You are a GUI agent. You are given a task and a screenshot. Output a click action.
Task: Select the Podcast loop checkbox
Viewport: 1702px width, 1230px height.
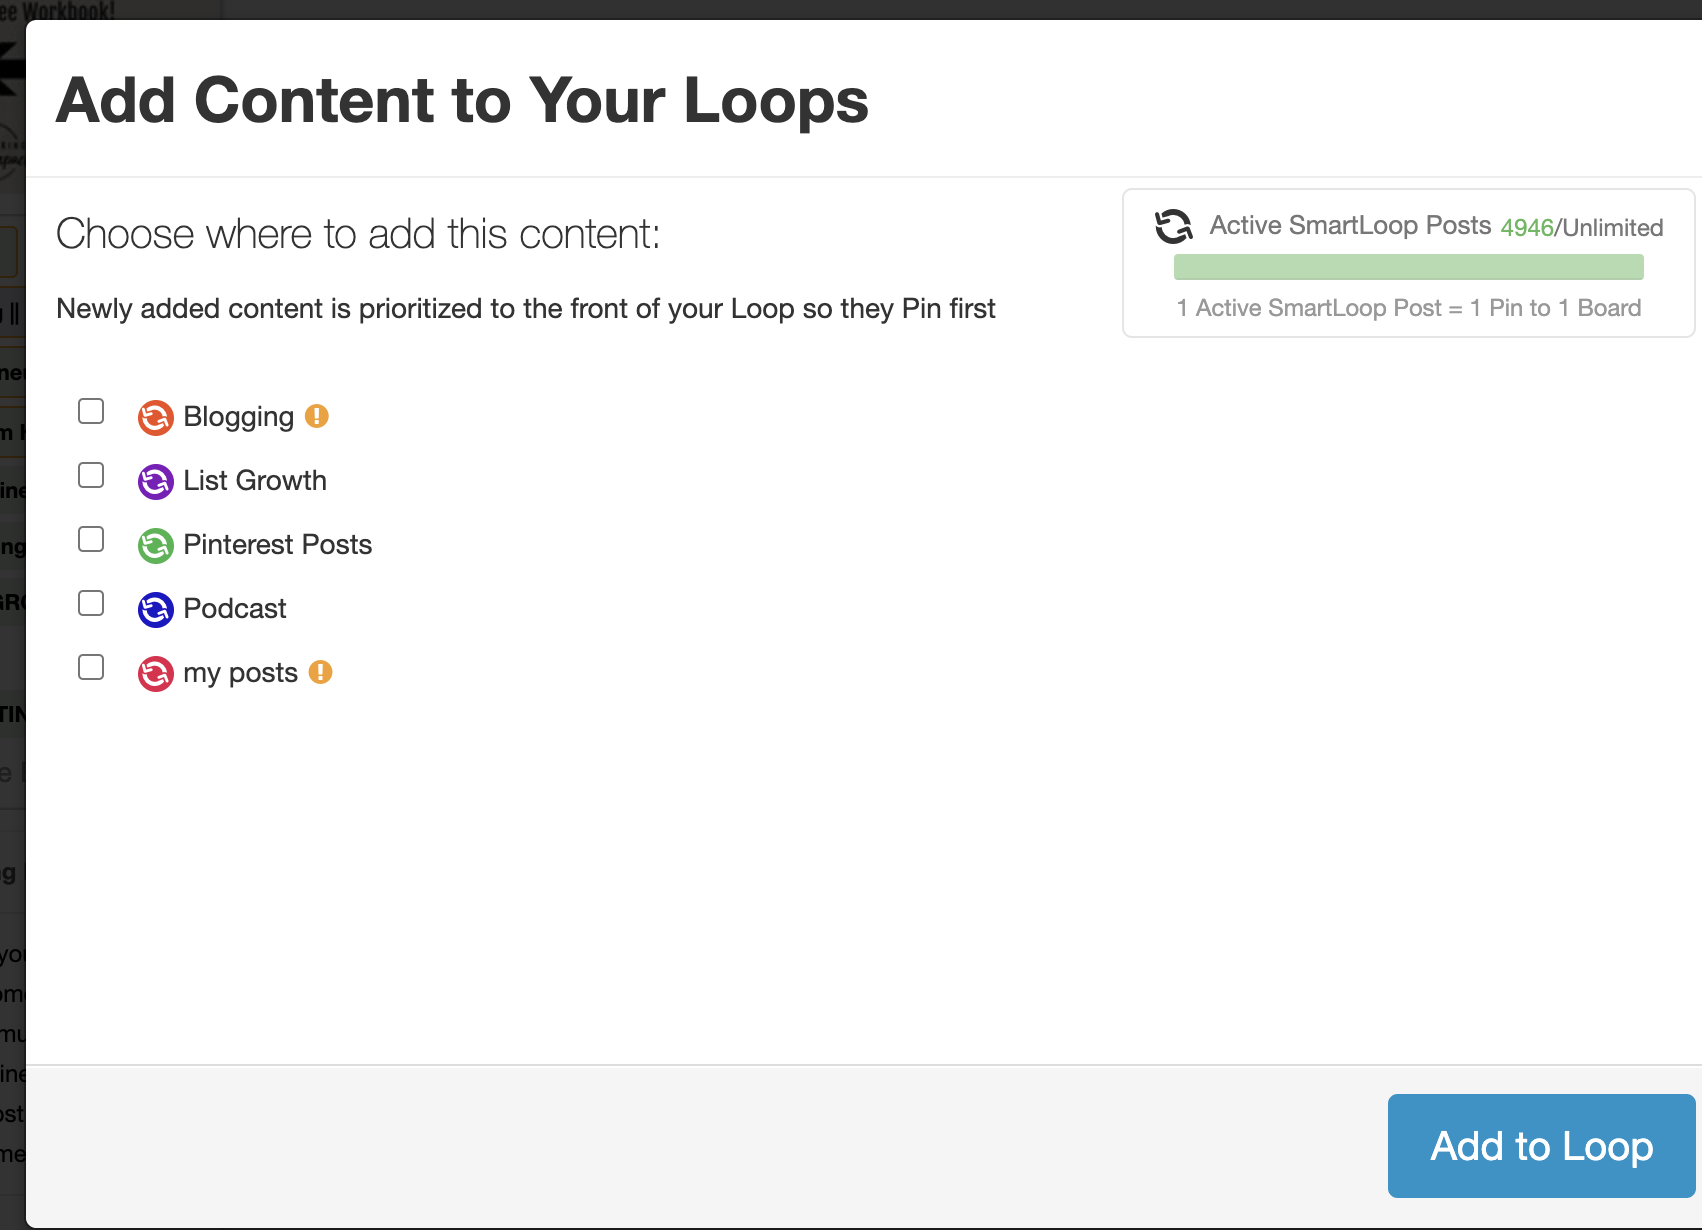[x=91, y=603]
